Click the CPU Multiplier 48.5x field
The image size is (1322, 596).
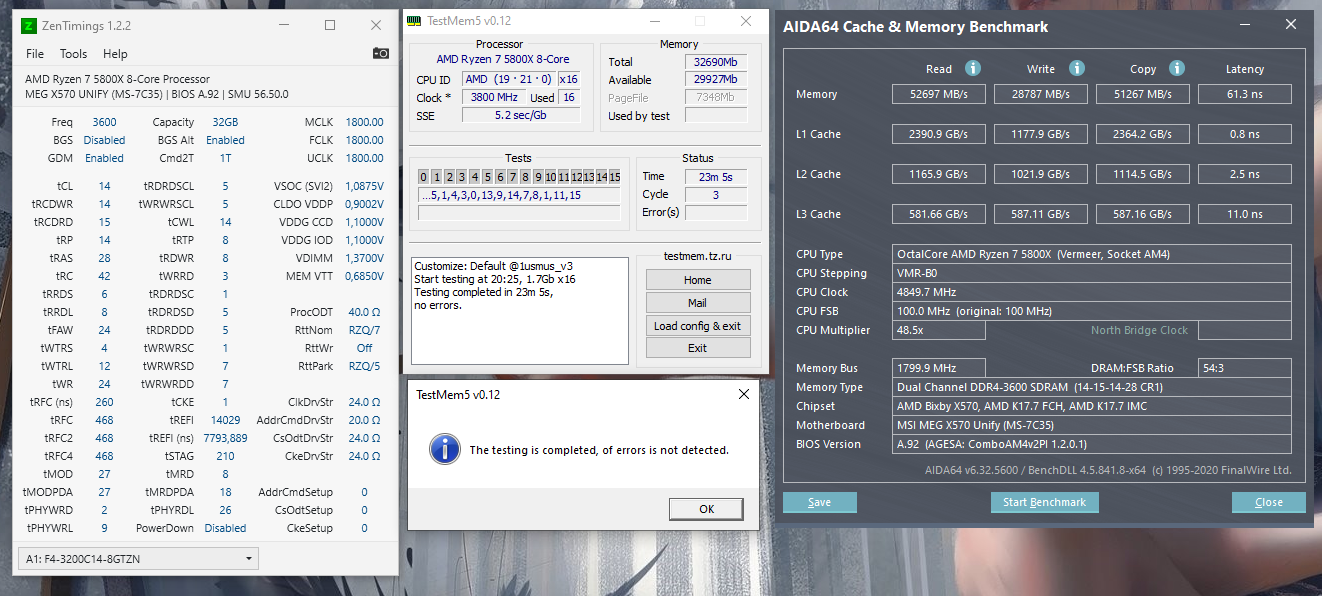[x=939, y=330]
